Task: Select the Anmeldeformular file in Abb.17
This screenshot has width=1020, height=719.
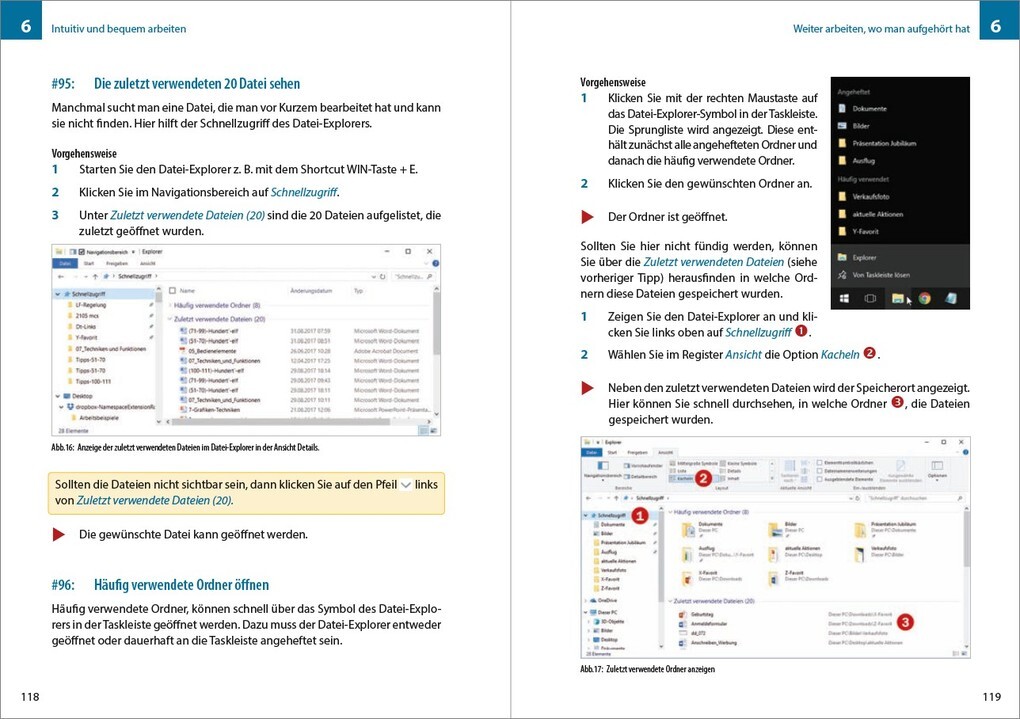Action: (704, 623)
